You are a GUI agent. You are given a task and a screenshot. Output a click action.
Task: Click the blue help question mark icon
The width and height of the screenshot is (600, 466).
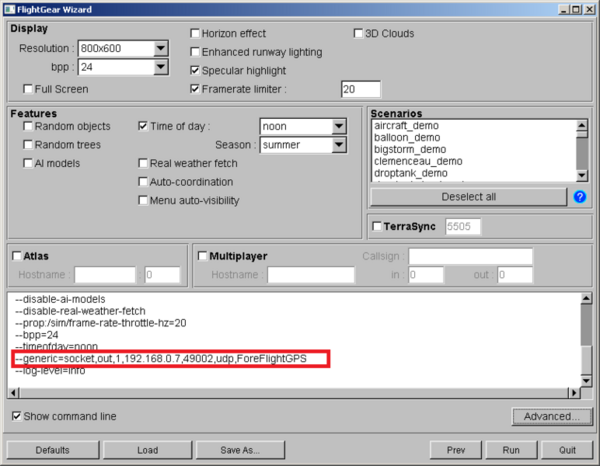[x=579, y=197]
